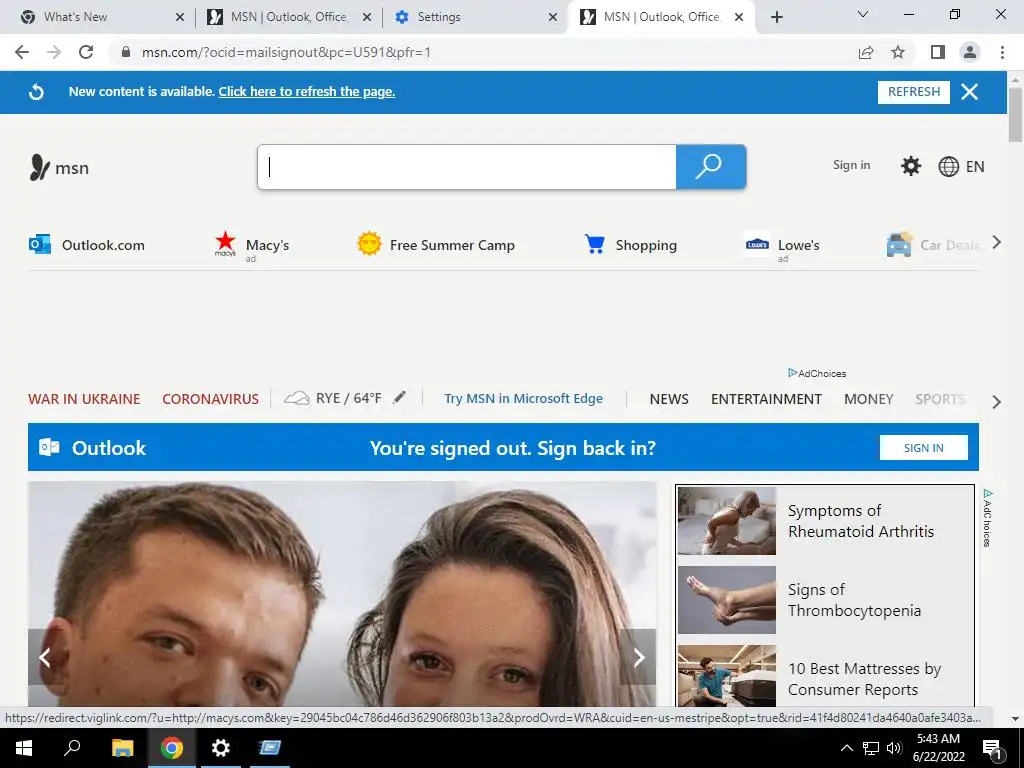
Task: Open the Outlook.com shortcut icon
Action: coord(40,244)
